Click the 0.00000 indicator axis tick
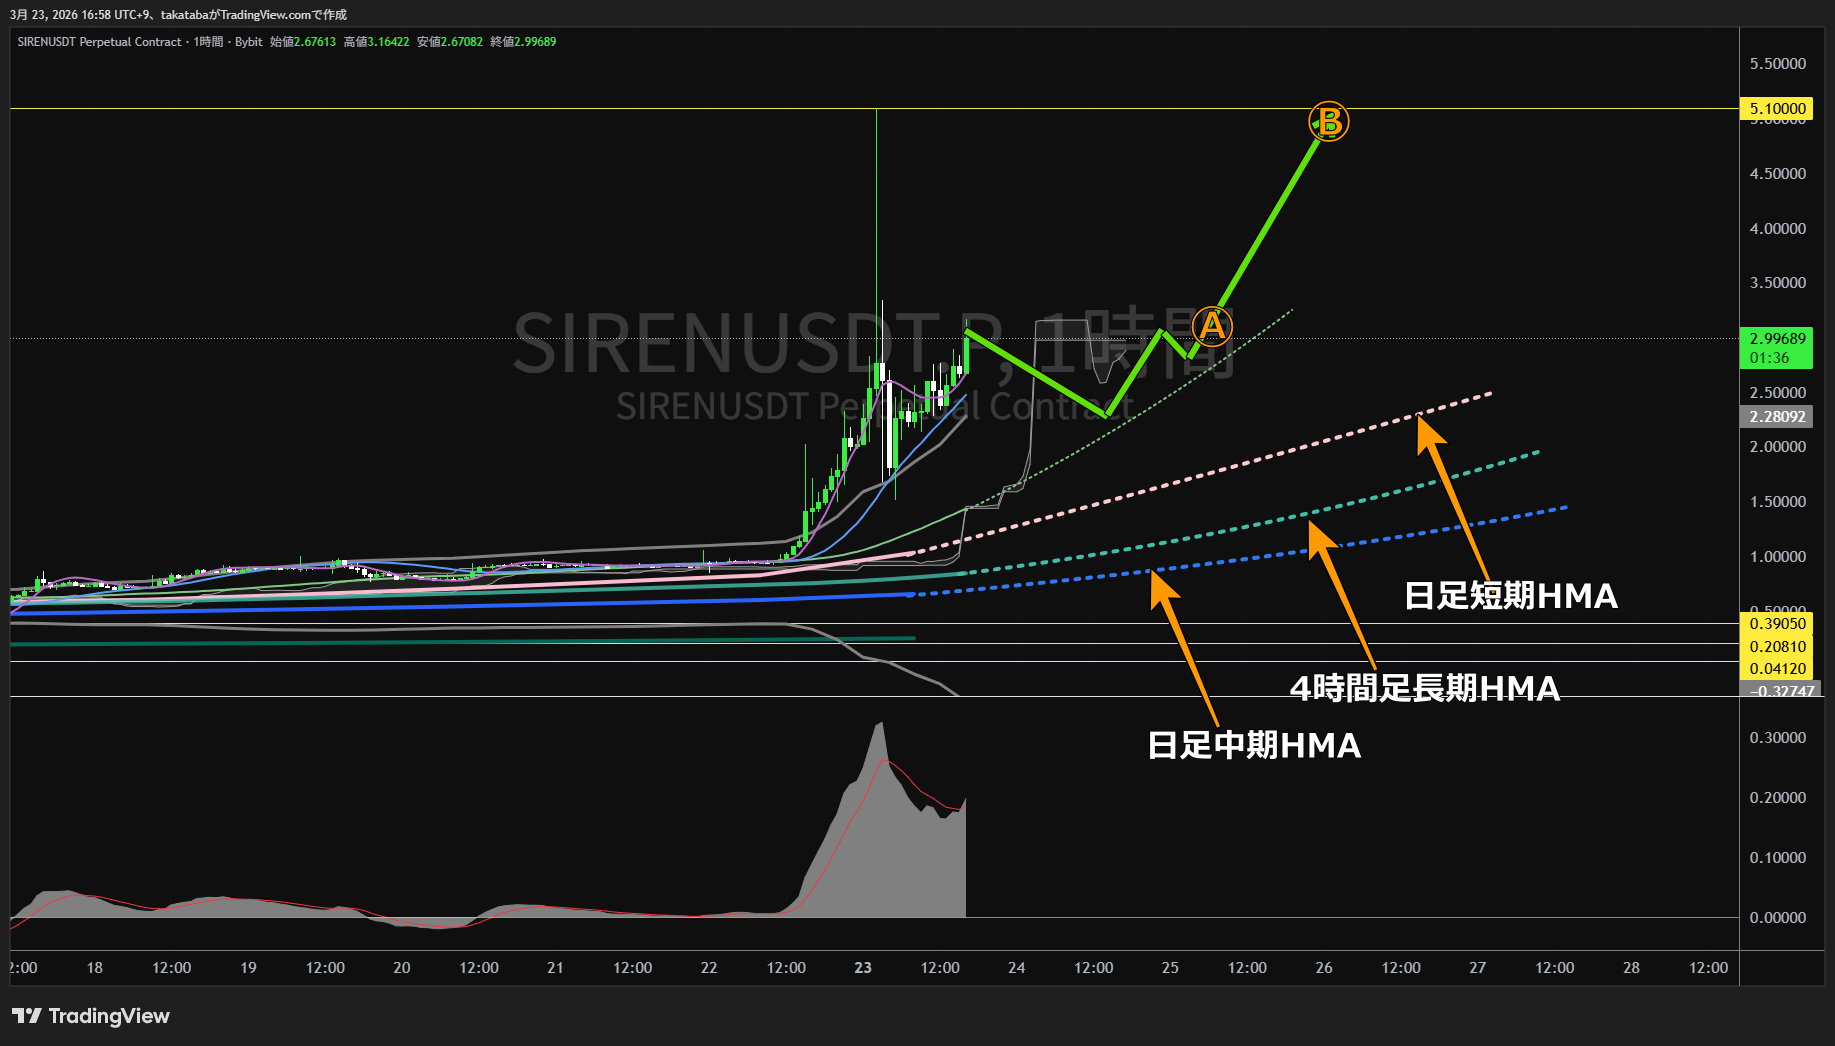 click(x=1777, y=918)
